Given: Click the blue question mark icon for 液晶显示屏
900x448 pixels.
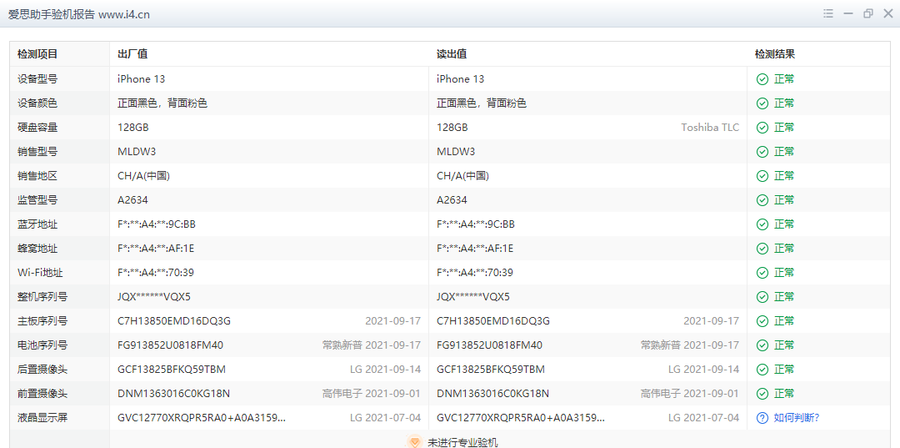Looking at the screenshot, I should (x=762, y=418).
